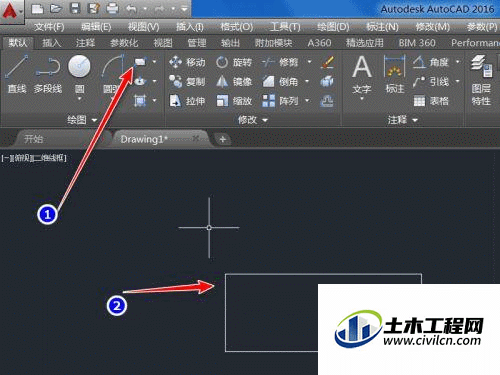This screenshot has height=375, width=500.
Task: Switch to the 注释 ribbon tab
Action: coord(85,43)
